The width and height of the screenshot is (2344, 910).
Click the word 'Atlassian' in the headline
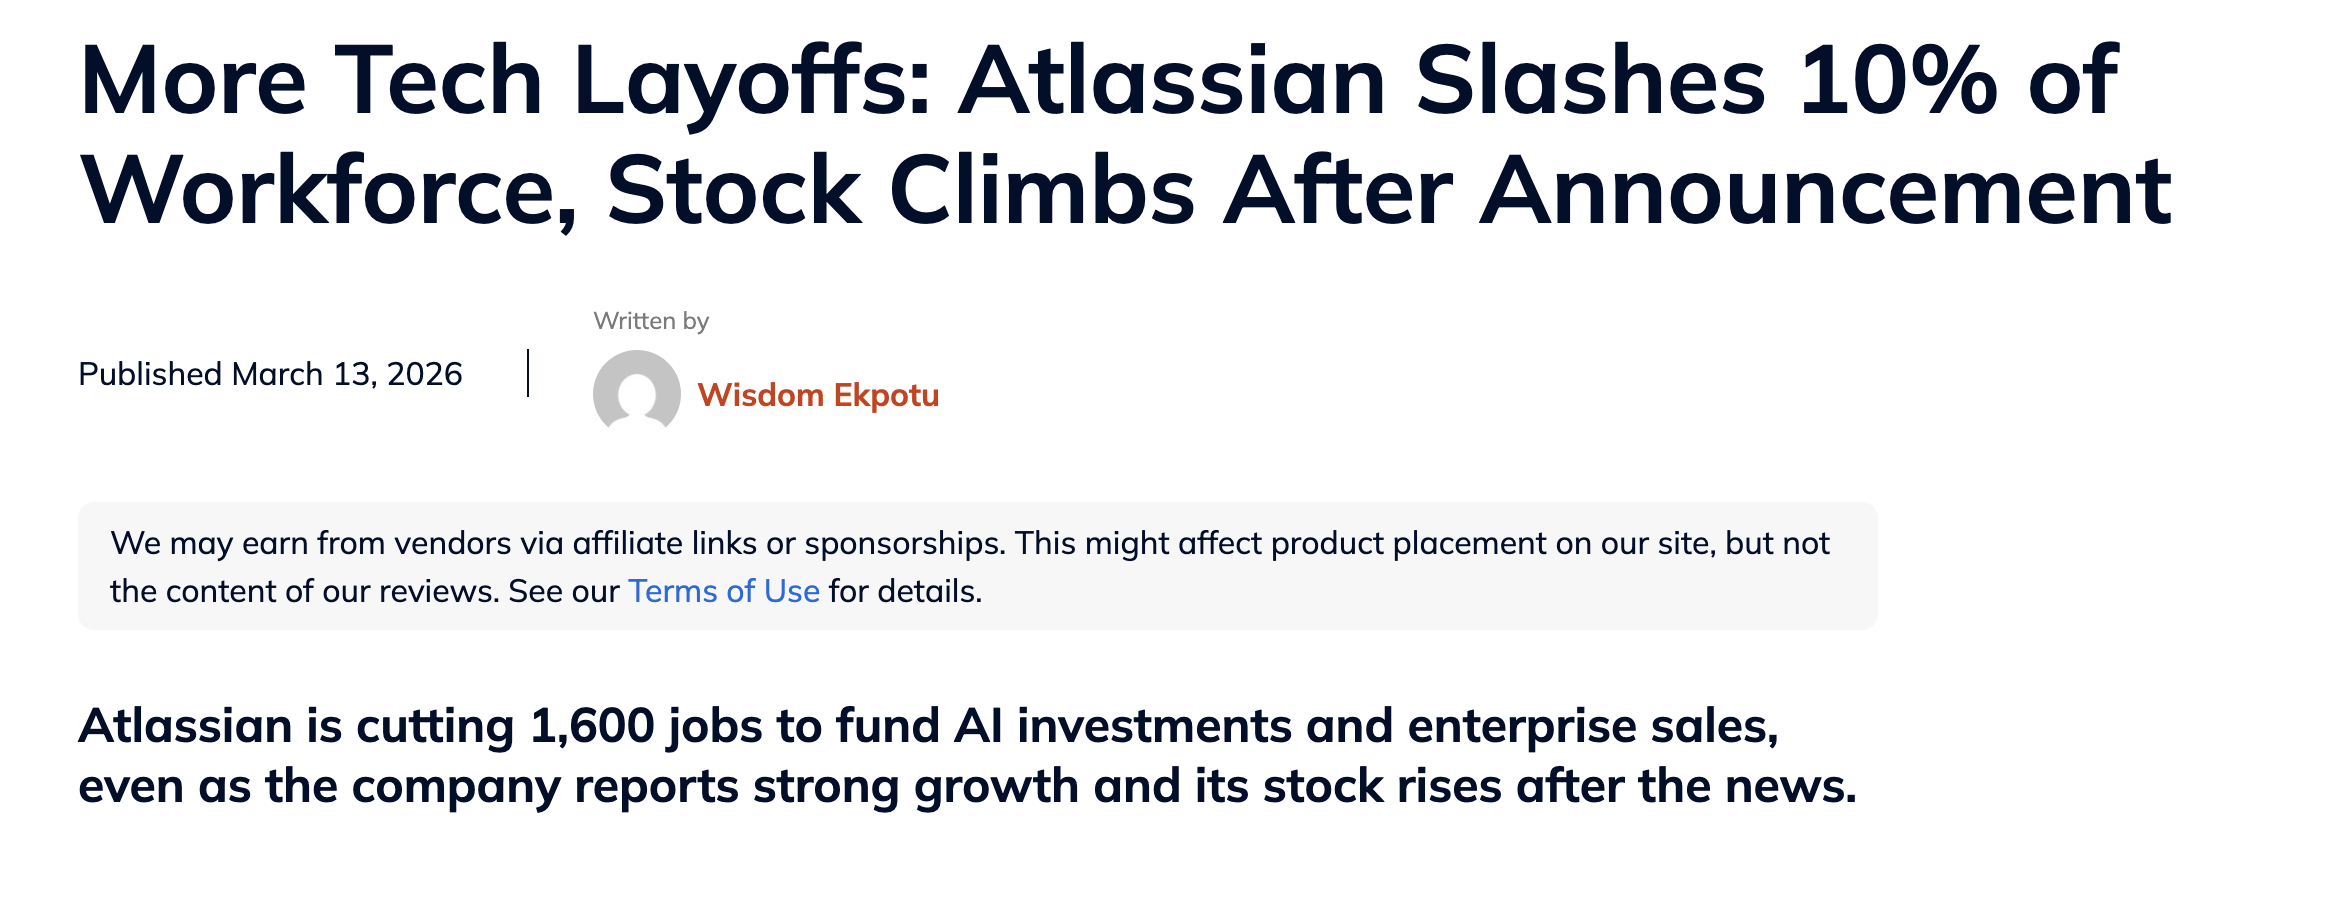coord(1172,80)
